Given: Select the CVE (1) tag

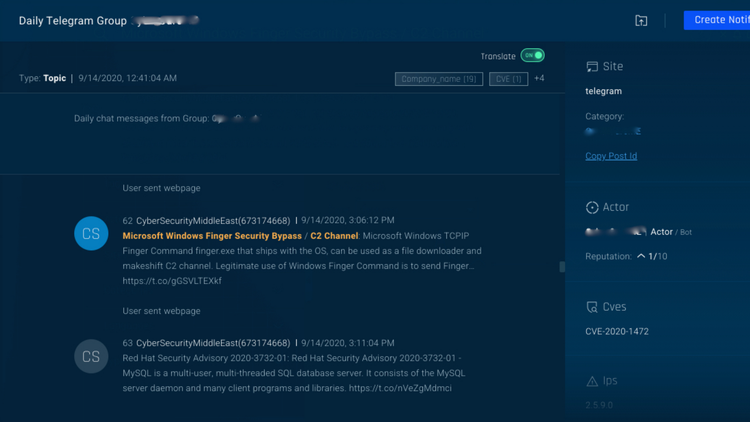Looking at the screenshot, I should [508, 79].
